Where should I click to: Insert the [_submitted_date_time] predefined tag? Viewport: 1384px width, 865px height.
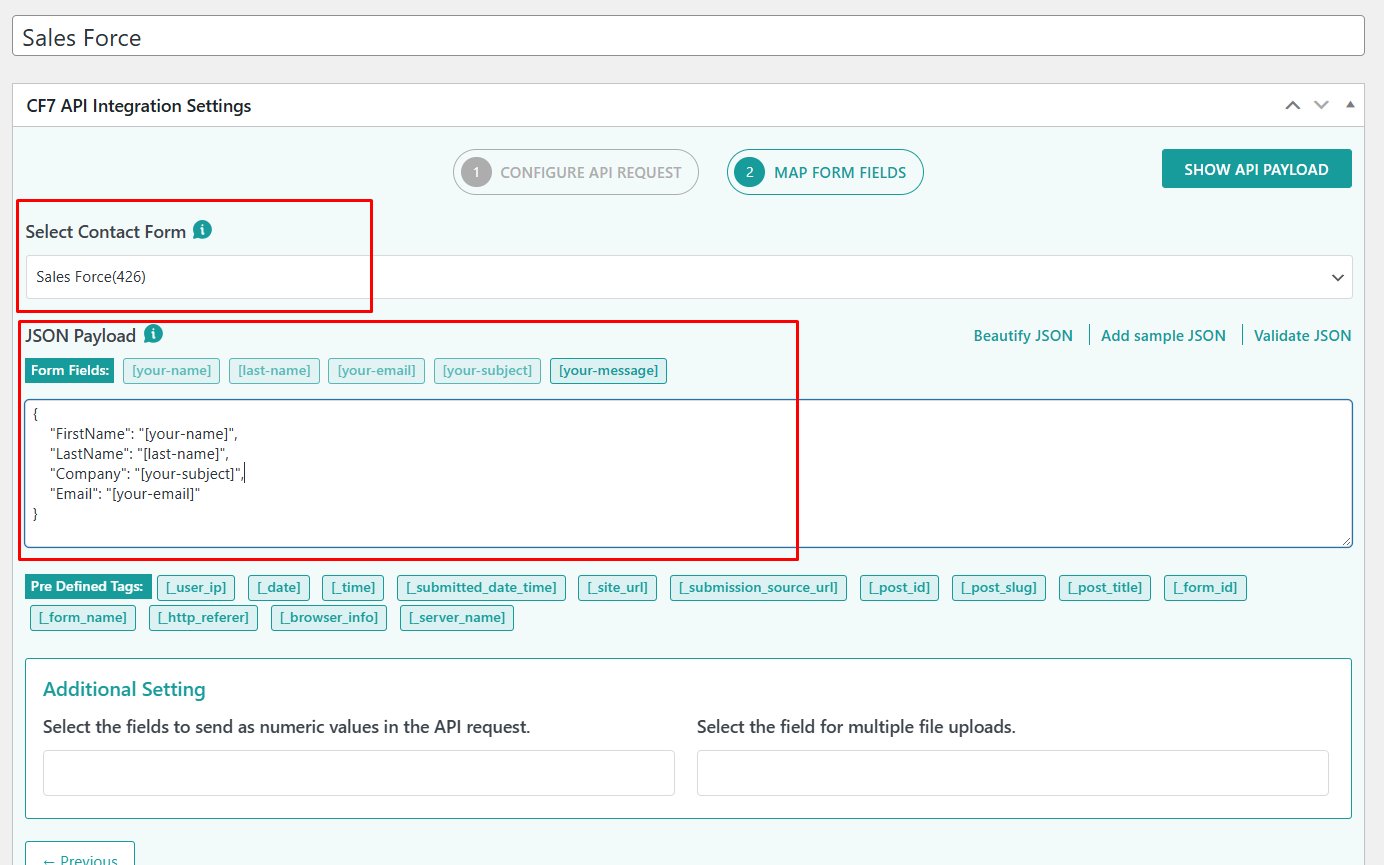481,587
